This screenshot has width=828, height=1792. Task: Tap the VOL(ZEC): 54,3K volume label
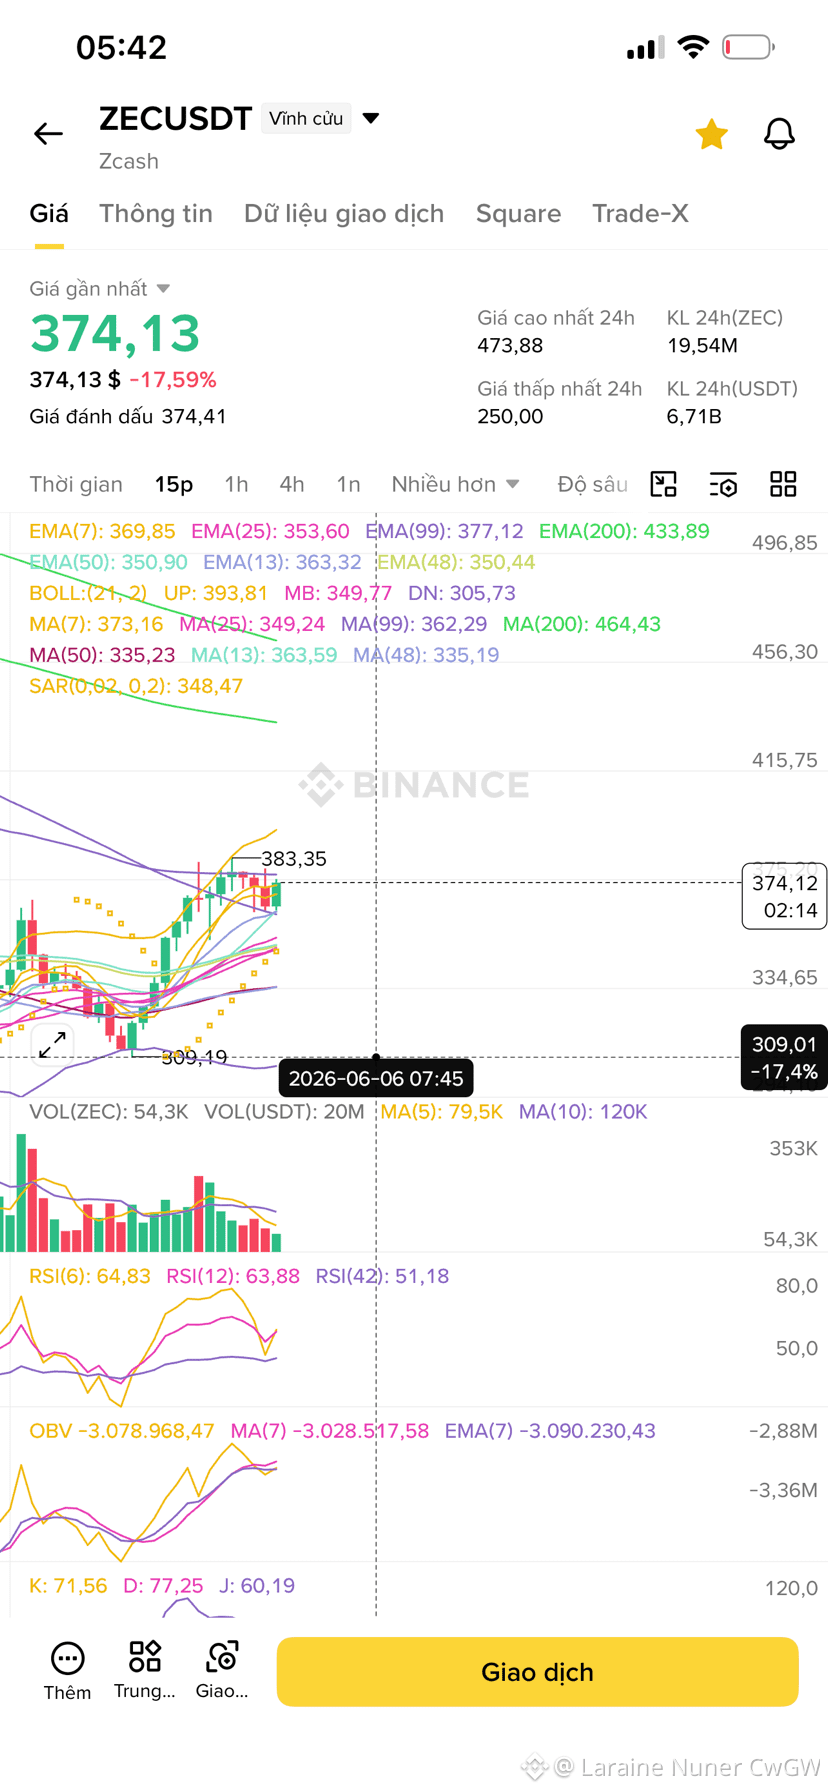pos(109,1112)
